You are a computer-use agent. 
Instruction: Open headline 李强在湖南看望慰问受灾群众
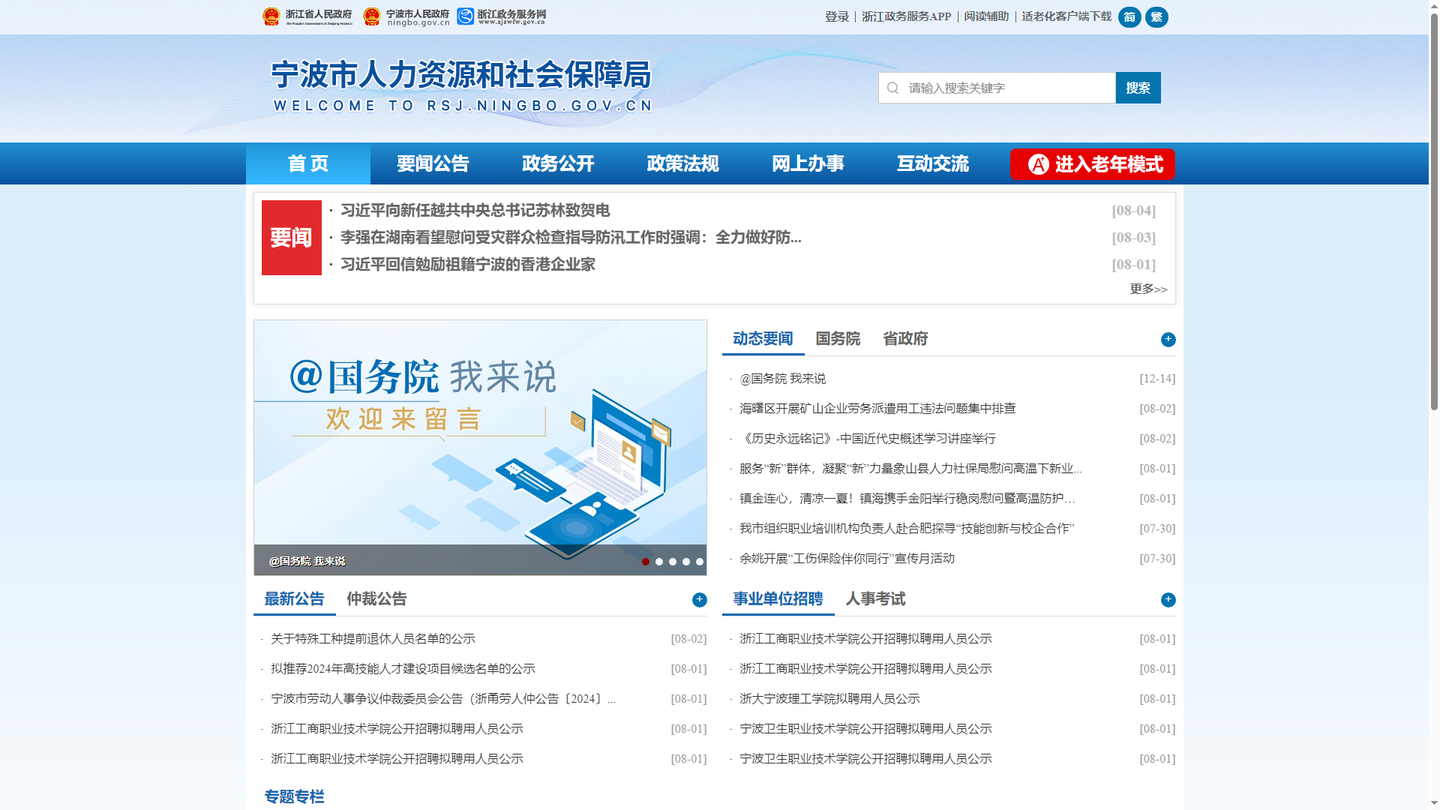point(571,238)
